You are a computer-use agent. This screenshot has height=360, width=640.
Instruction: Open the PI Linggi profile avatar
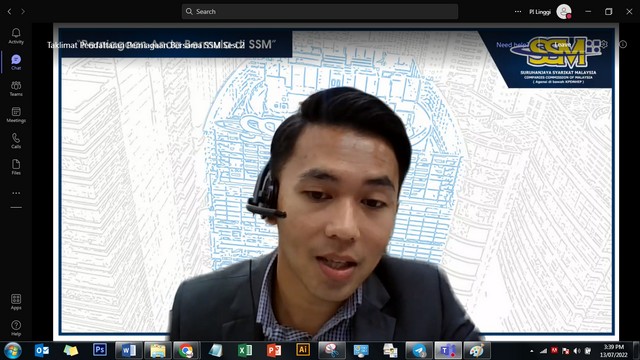[564, 11]
